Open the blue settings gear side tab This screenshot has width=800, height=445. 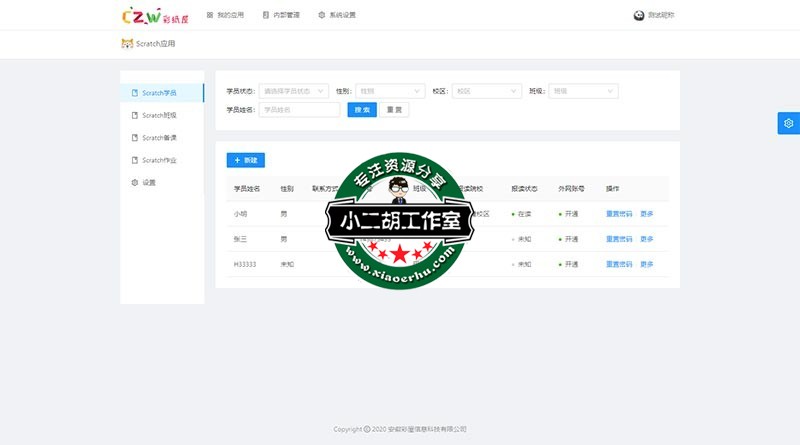click(788, 123)
